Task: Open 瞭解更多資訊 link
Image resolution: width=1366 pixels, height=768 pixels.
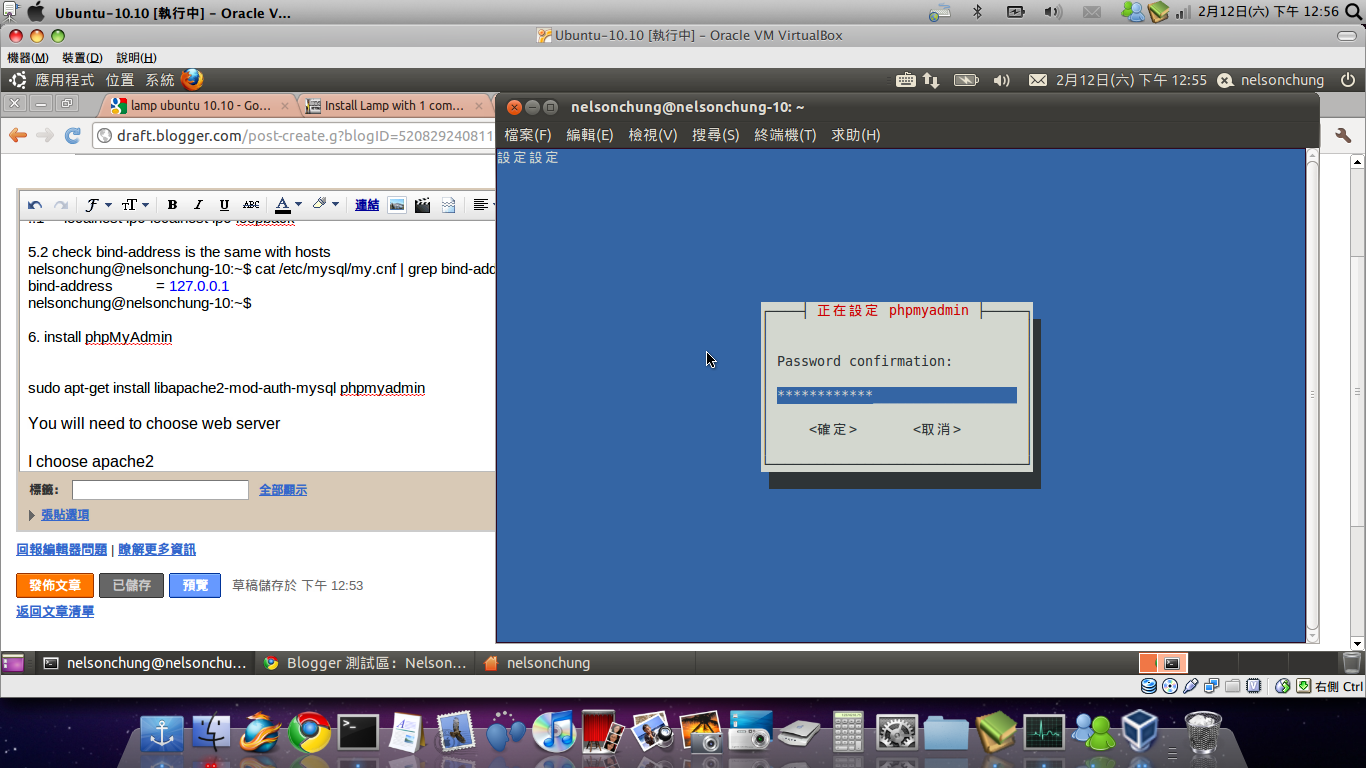Action: (157, 550)
